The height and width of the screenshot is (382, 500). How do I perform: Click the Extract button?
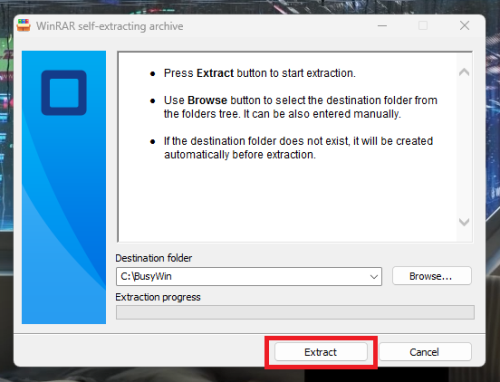point(321,352)
